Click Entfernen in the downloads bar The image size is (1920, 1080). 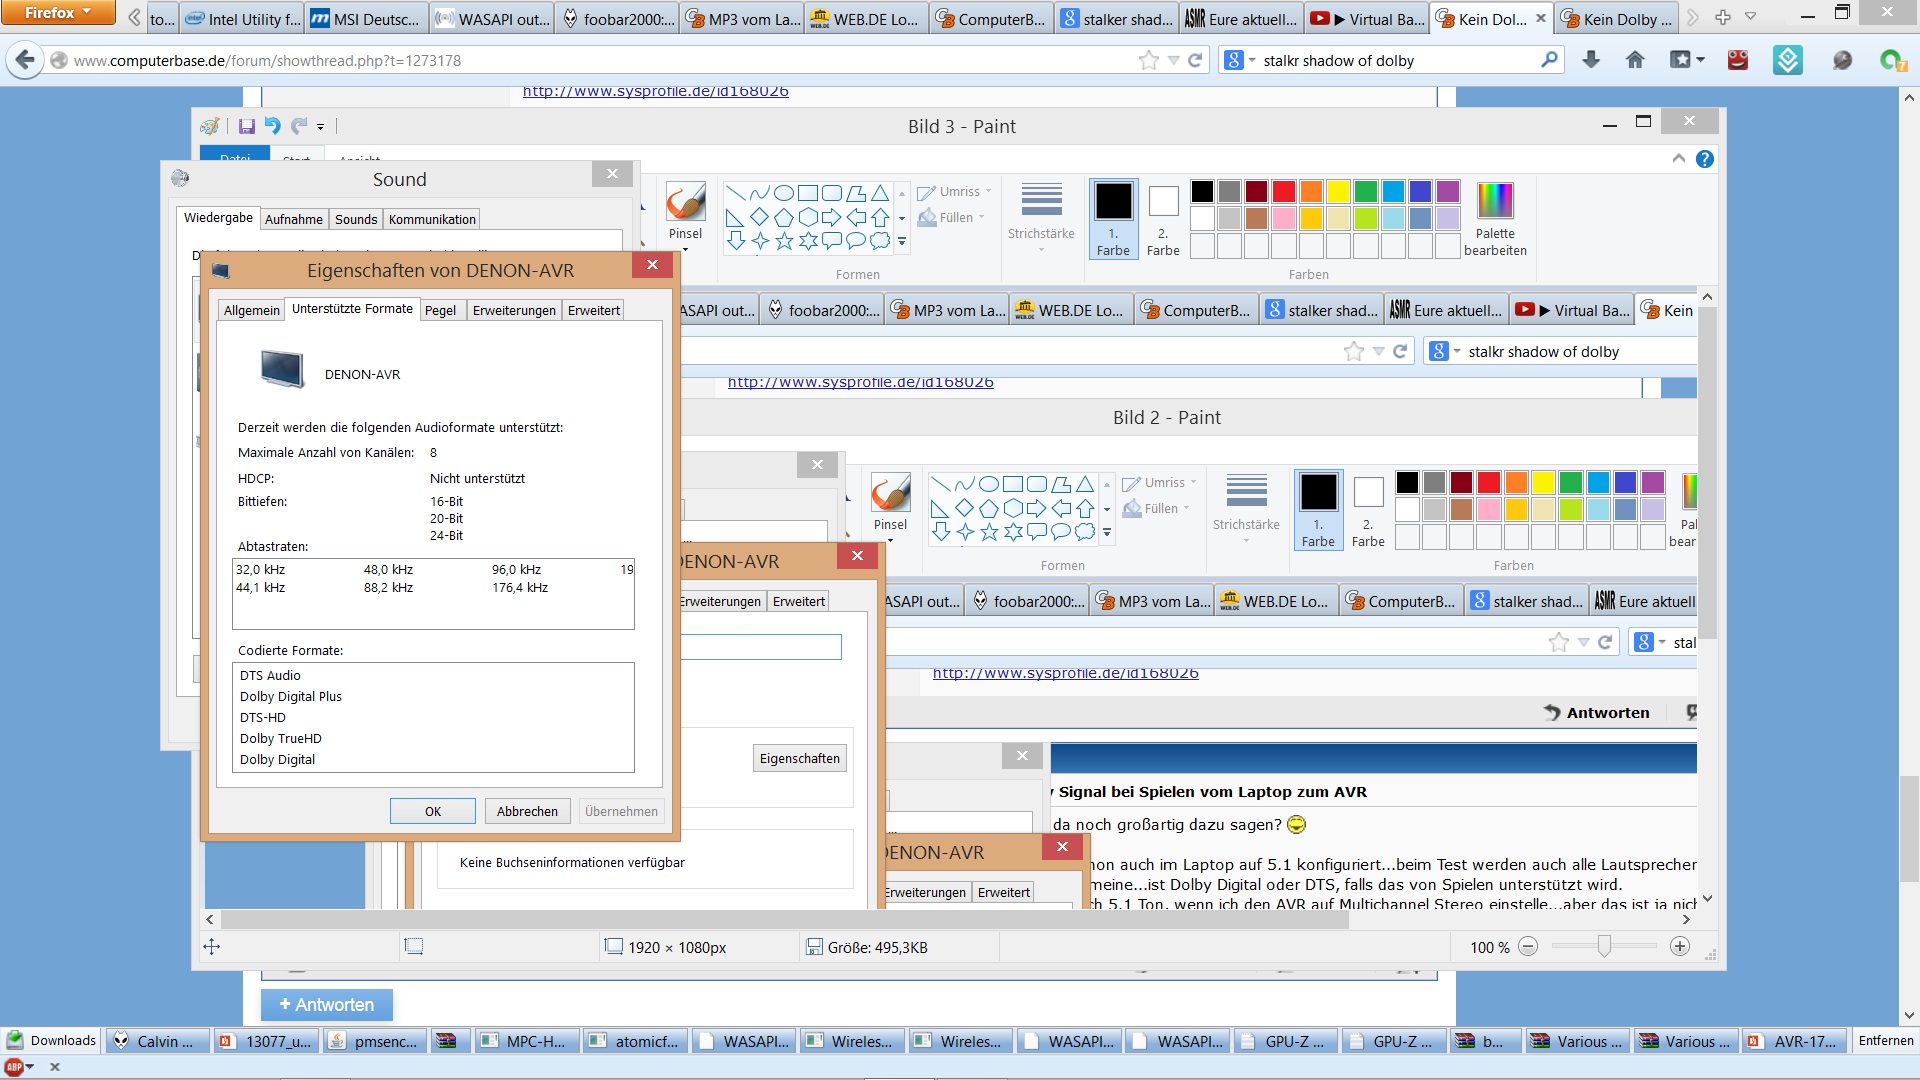(1885, 1041)
